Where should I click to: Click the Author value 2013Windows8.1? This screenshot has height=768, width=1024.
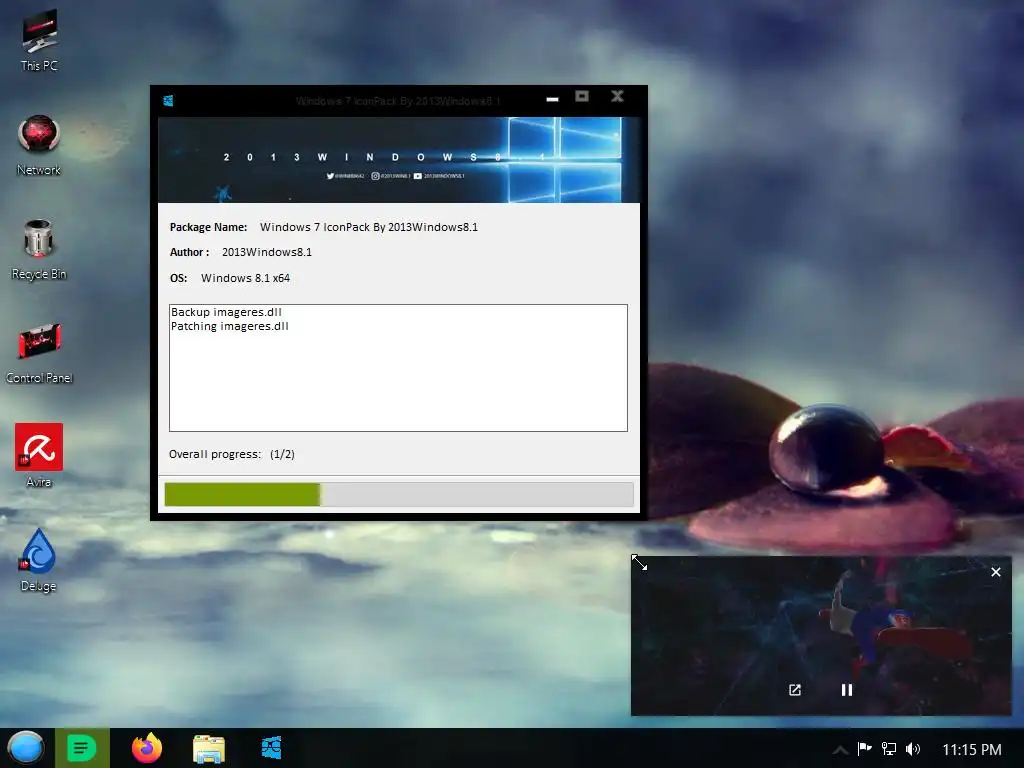tap(266, 252)
